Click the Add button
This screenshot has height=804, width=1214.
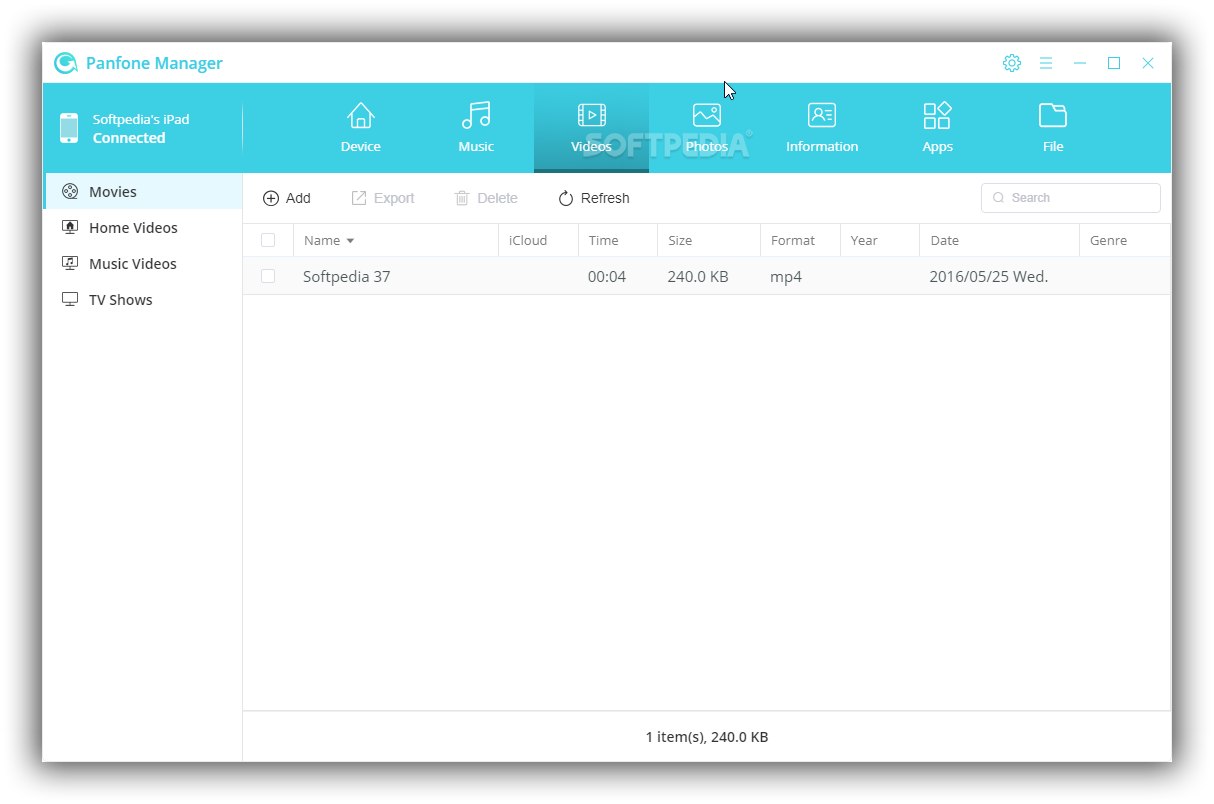(287, 198)
